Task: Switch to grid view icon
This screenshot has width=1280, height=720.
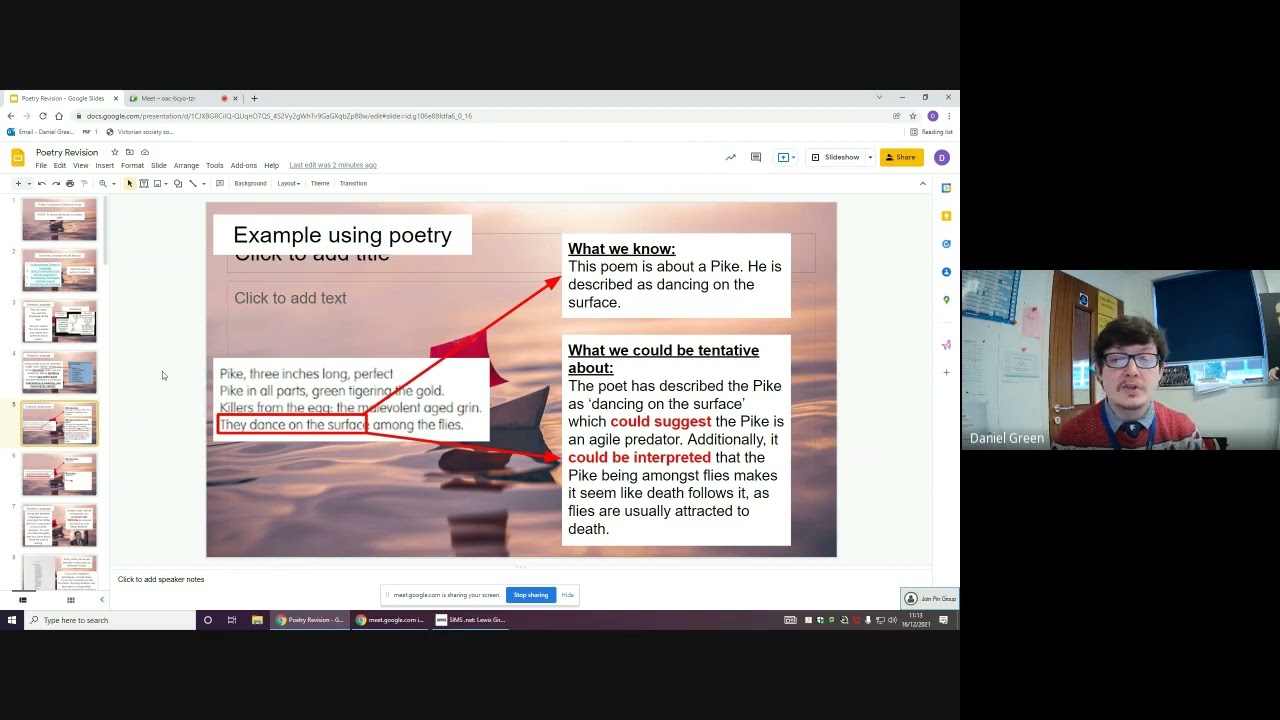Action: 70,600
